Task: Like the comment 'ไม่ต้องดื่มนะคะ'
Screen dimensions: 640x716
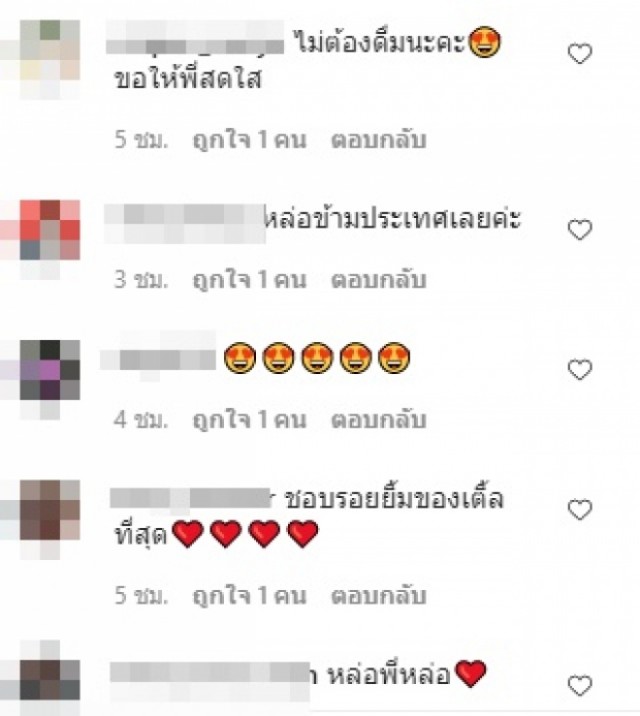Action: point(580,54)
